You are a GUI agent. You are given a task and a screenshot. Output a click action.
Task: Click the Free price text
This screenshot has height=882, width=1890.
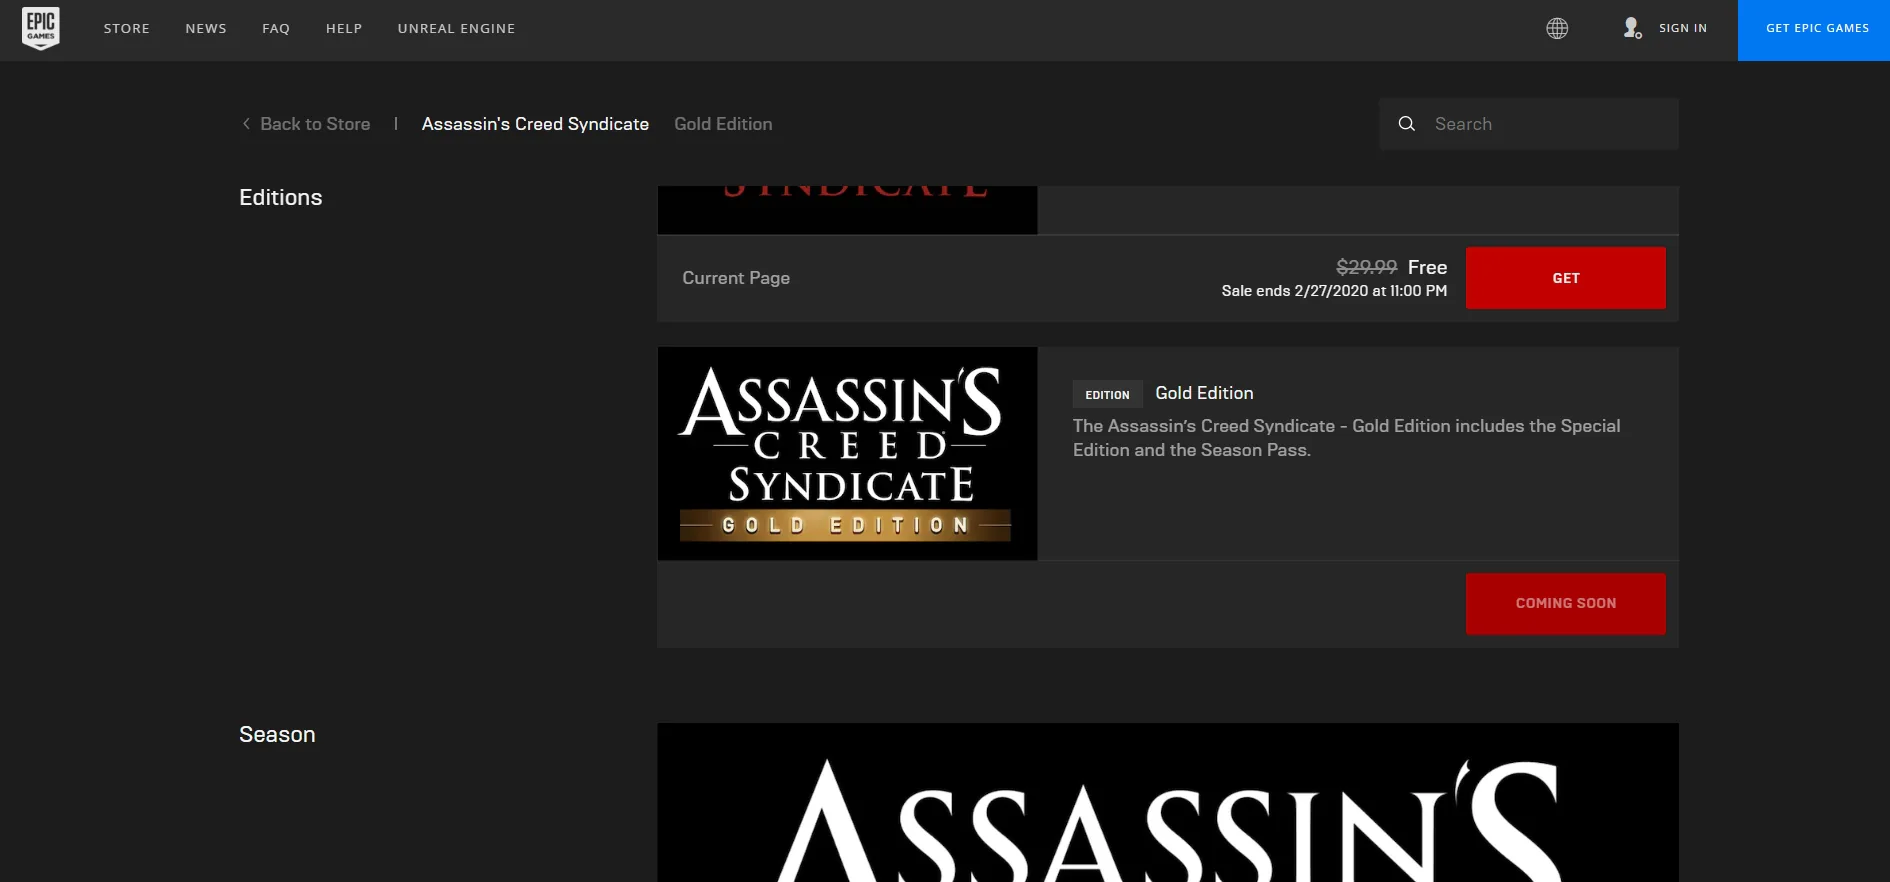(x=1427, y=267)
